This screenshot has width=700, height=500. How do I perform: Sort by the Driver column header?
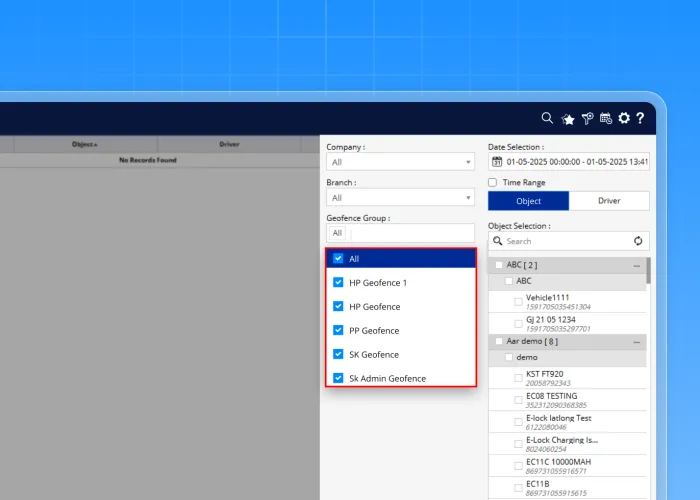point(229,144)
